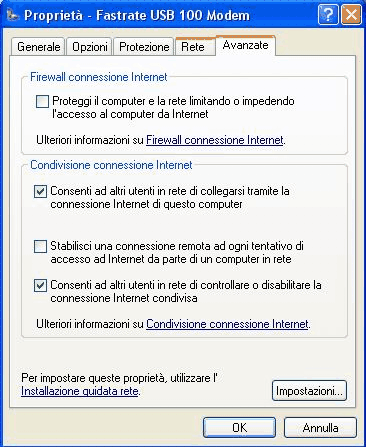The width and height of the screenshot is (366, 447).
Task: Confirm with the OK button
Action: [239, 427]
